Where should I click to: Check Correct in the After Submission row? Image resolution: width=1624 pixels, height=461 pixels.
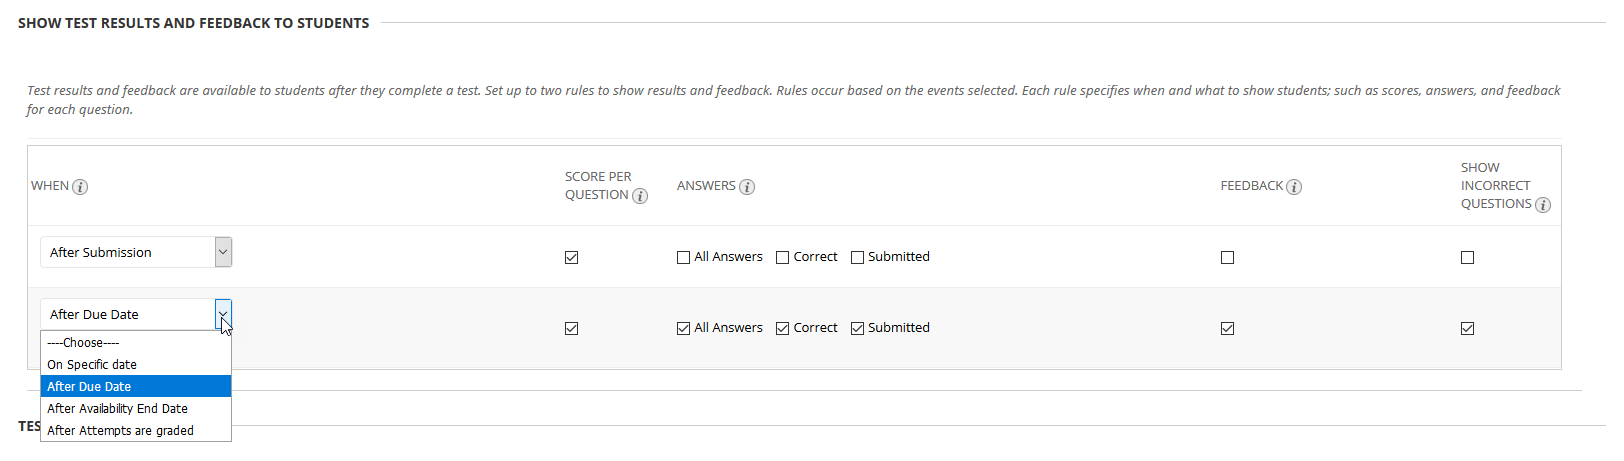pyautogui.click(x=782, y=257)
